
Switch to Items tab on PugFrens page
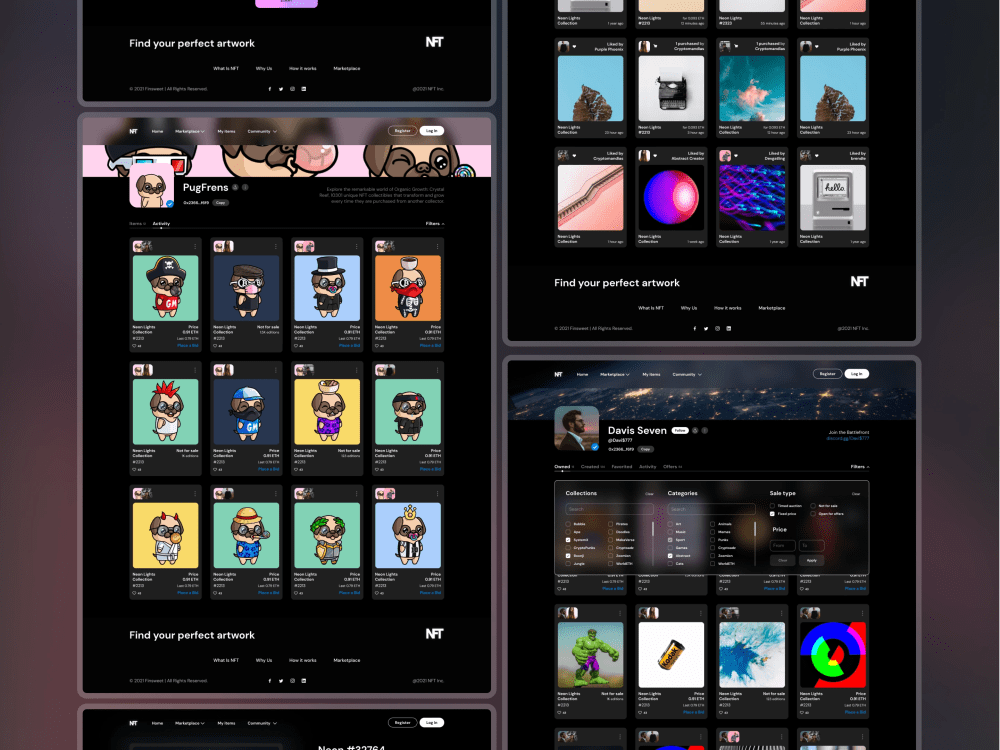pyautogui.click(x=137, y=224)
